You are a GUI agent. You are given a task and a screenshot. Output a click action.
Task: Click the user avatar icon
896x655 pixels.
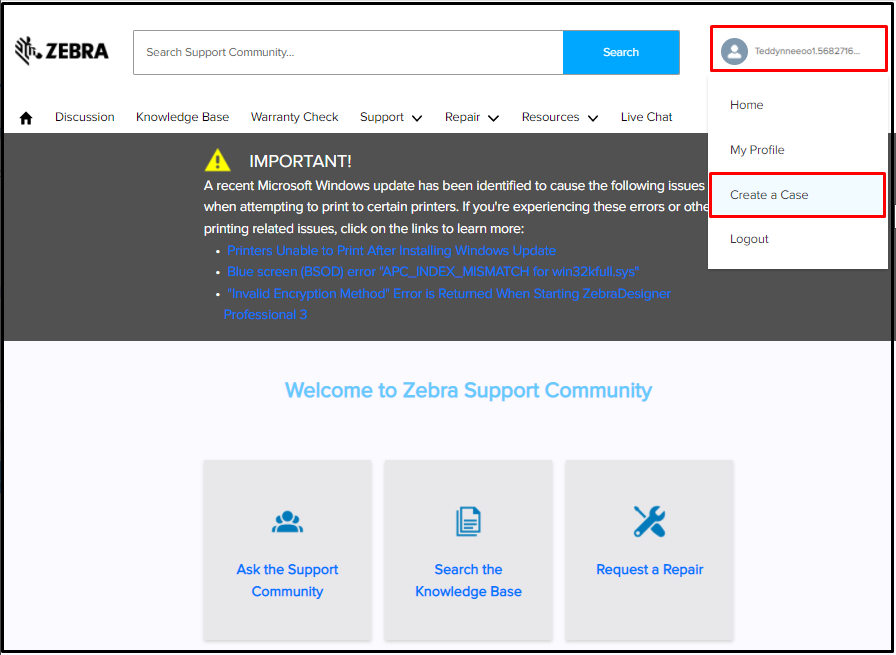(x=734, y=51)
